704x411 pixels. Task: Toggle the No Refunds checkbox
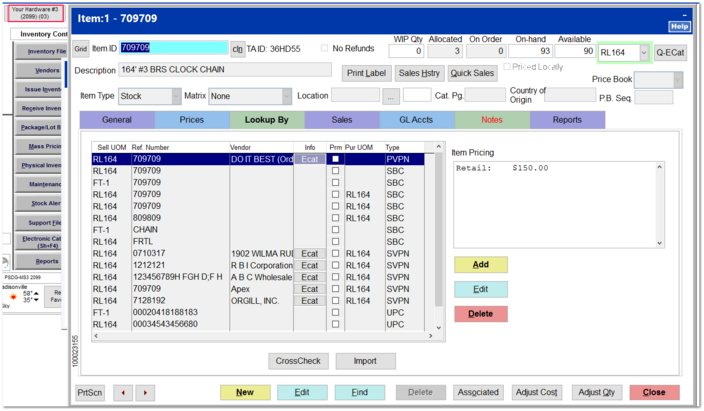[x=324, y=48]
